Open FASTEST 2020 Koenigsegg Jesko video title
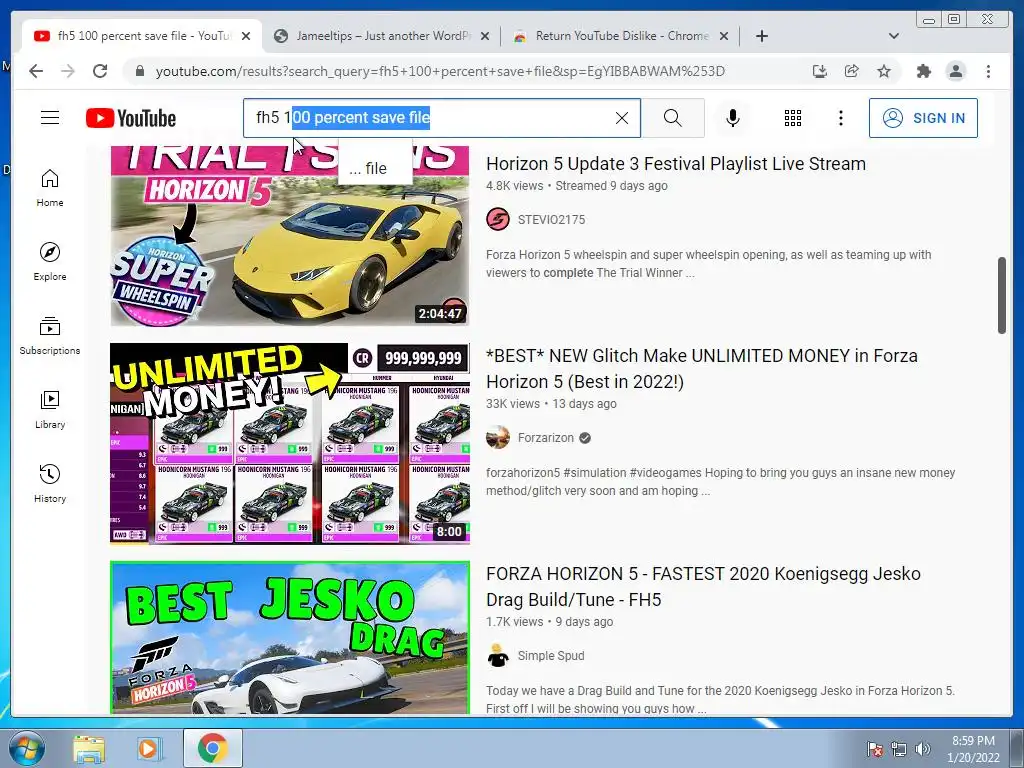The image size is (1024, 768). (703, 586)
